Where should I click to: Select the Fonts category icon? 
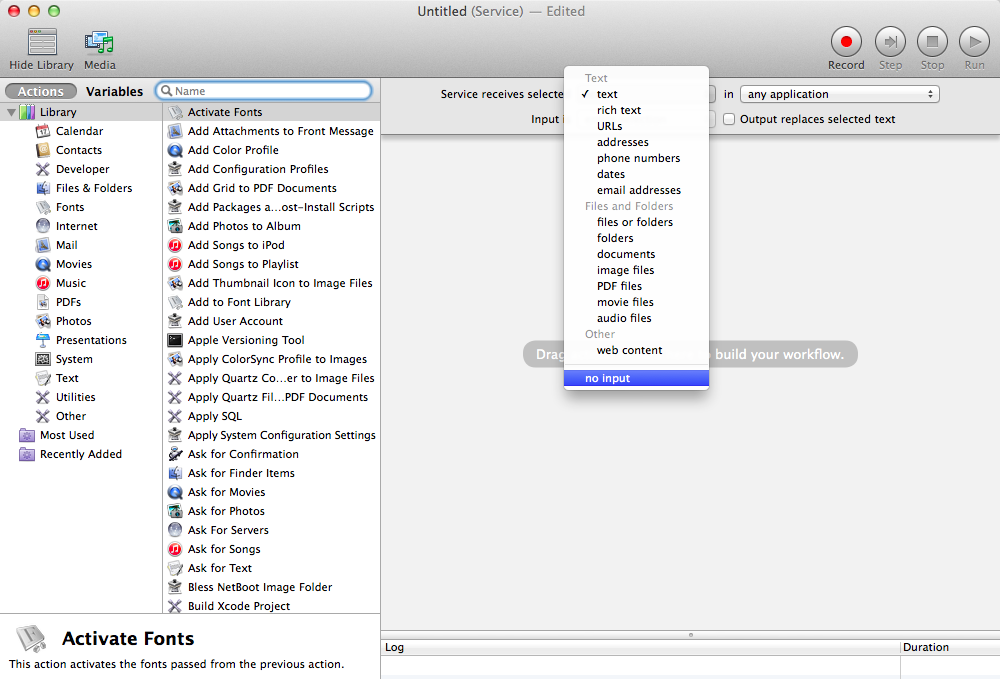[43, 207]
